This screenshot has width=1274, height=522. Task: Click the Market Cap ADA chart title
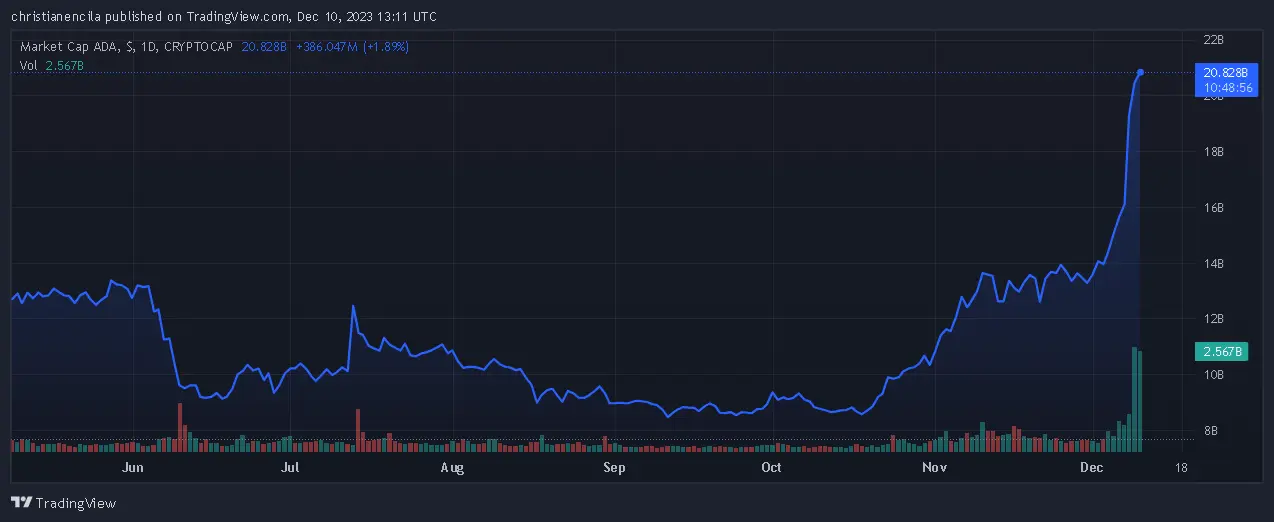127,47
